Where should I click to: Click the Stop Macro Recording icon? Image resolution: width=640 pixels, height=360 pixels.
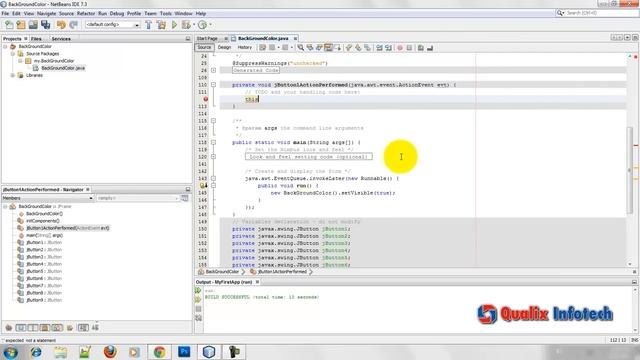tap(409, 48)
